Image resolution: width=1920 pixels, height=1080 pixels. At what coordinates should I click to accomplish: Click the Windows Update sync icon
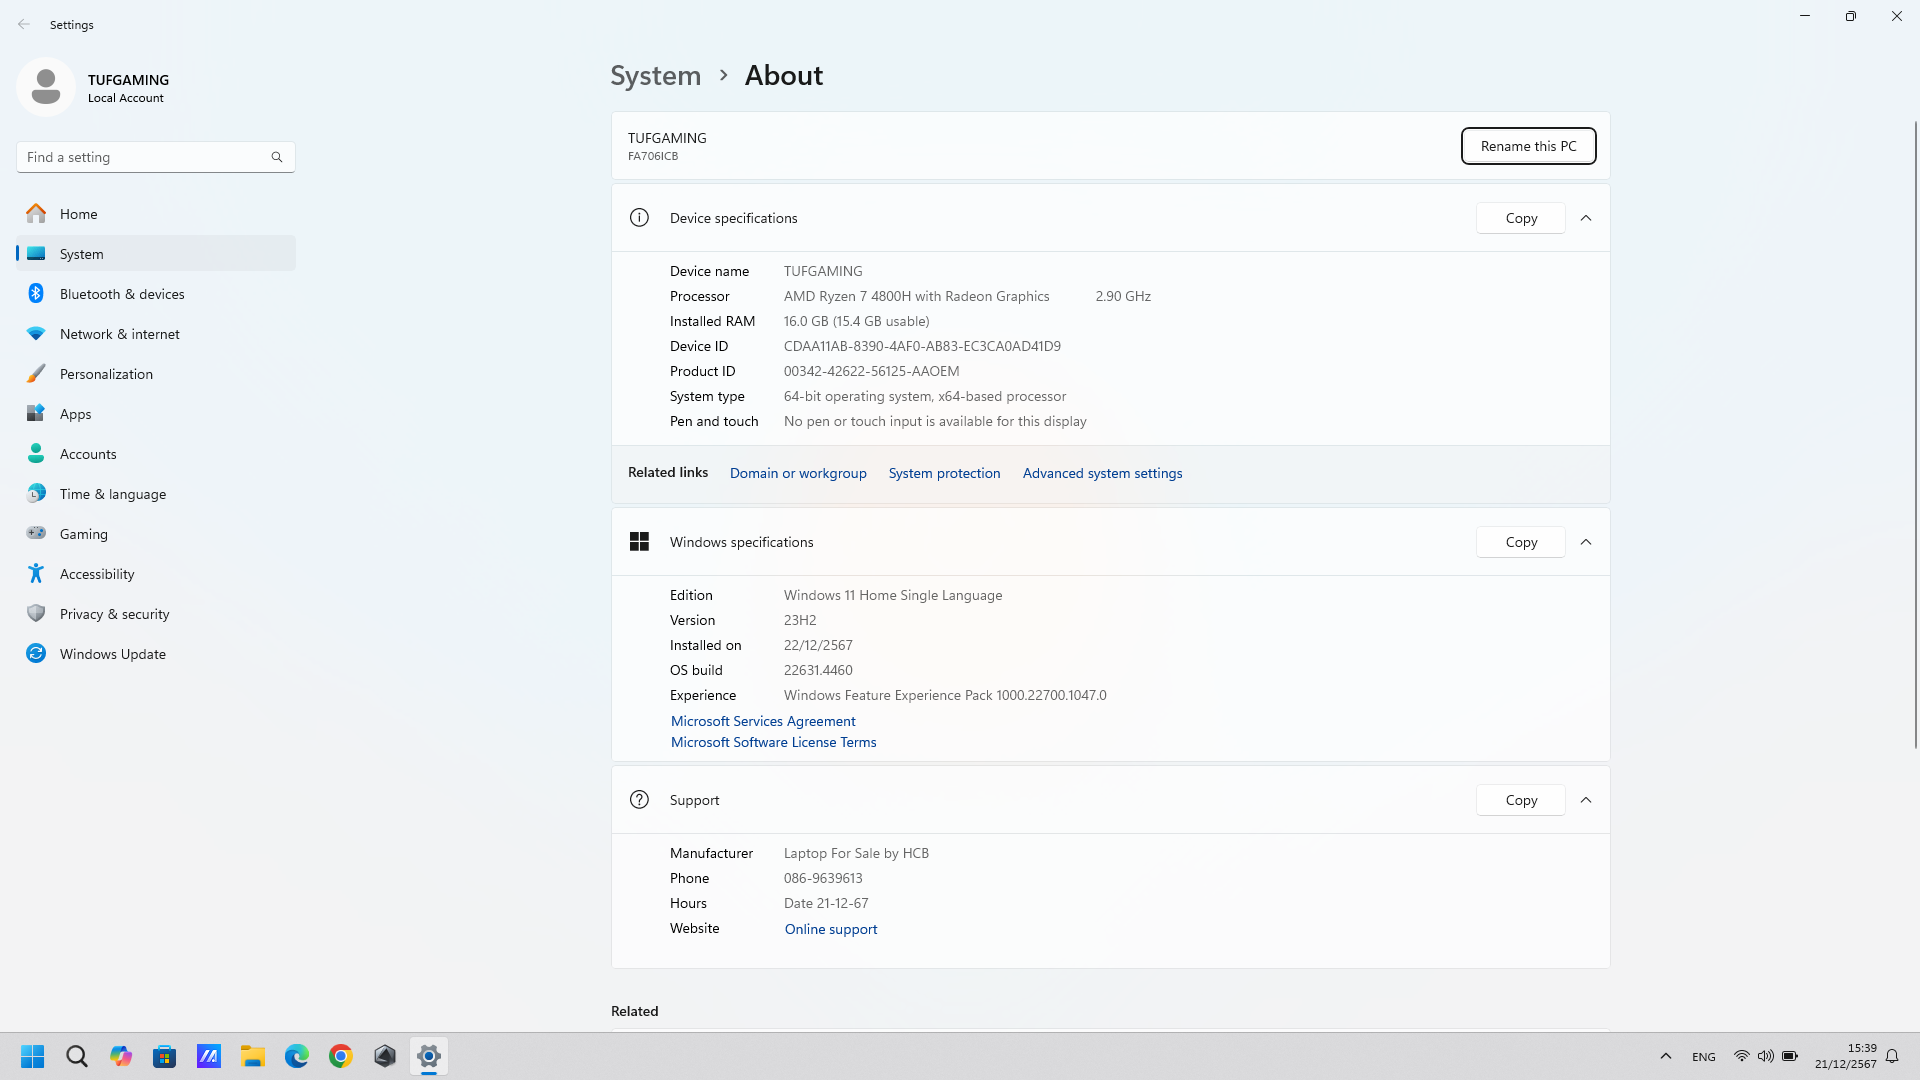coord(36,654)
